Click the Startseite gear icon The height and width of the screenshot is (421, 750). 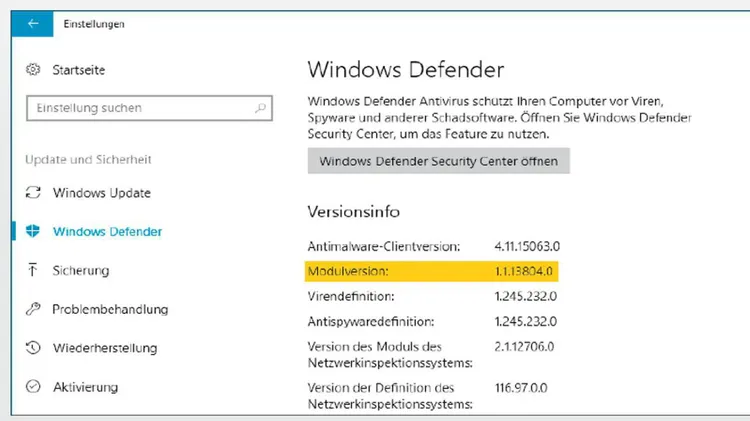[x=33, y=70]
